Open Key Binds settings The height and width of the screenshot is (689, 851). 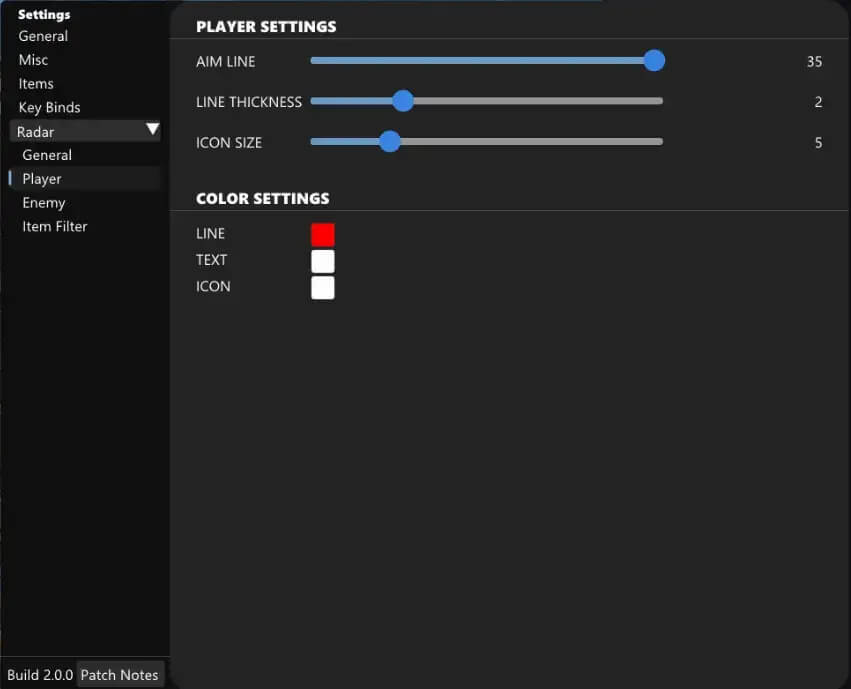click(49, 107)
